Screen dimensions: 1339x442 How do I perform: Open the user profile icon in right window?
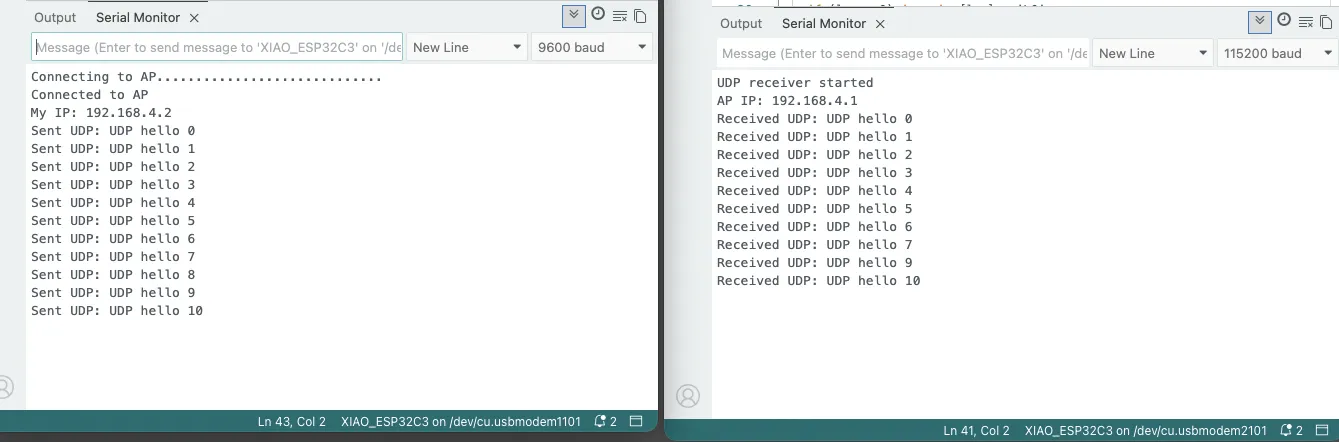(x=688, y=396)
